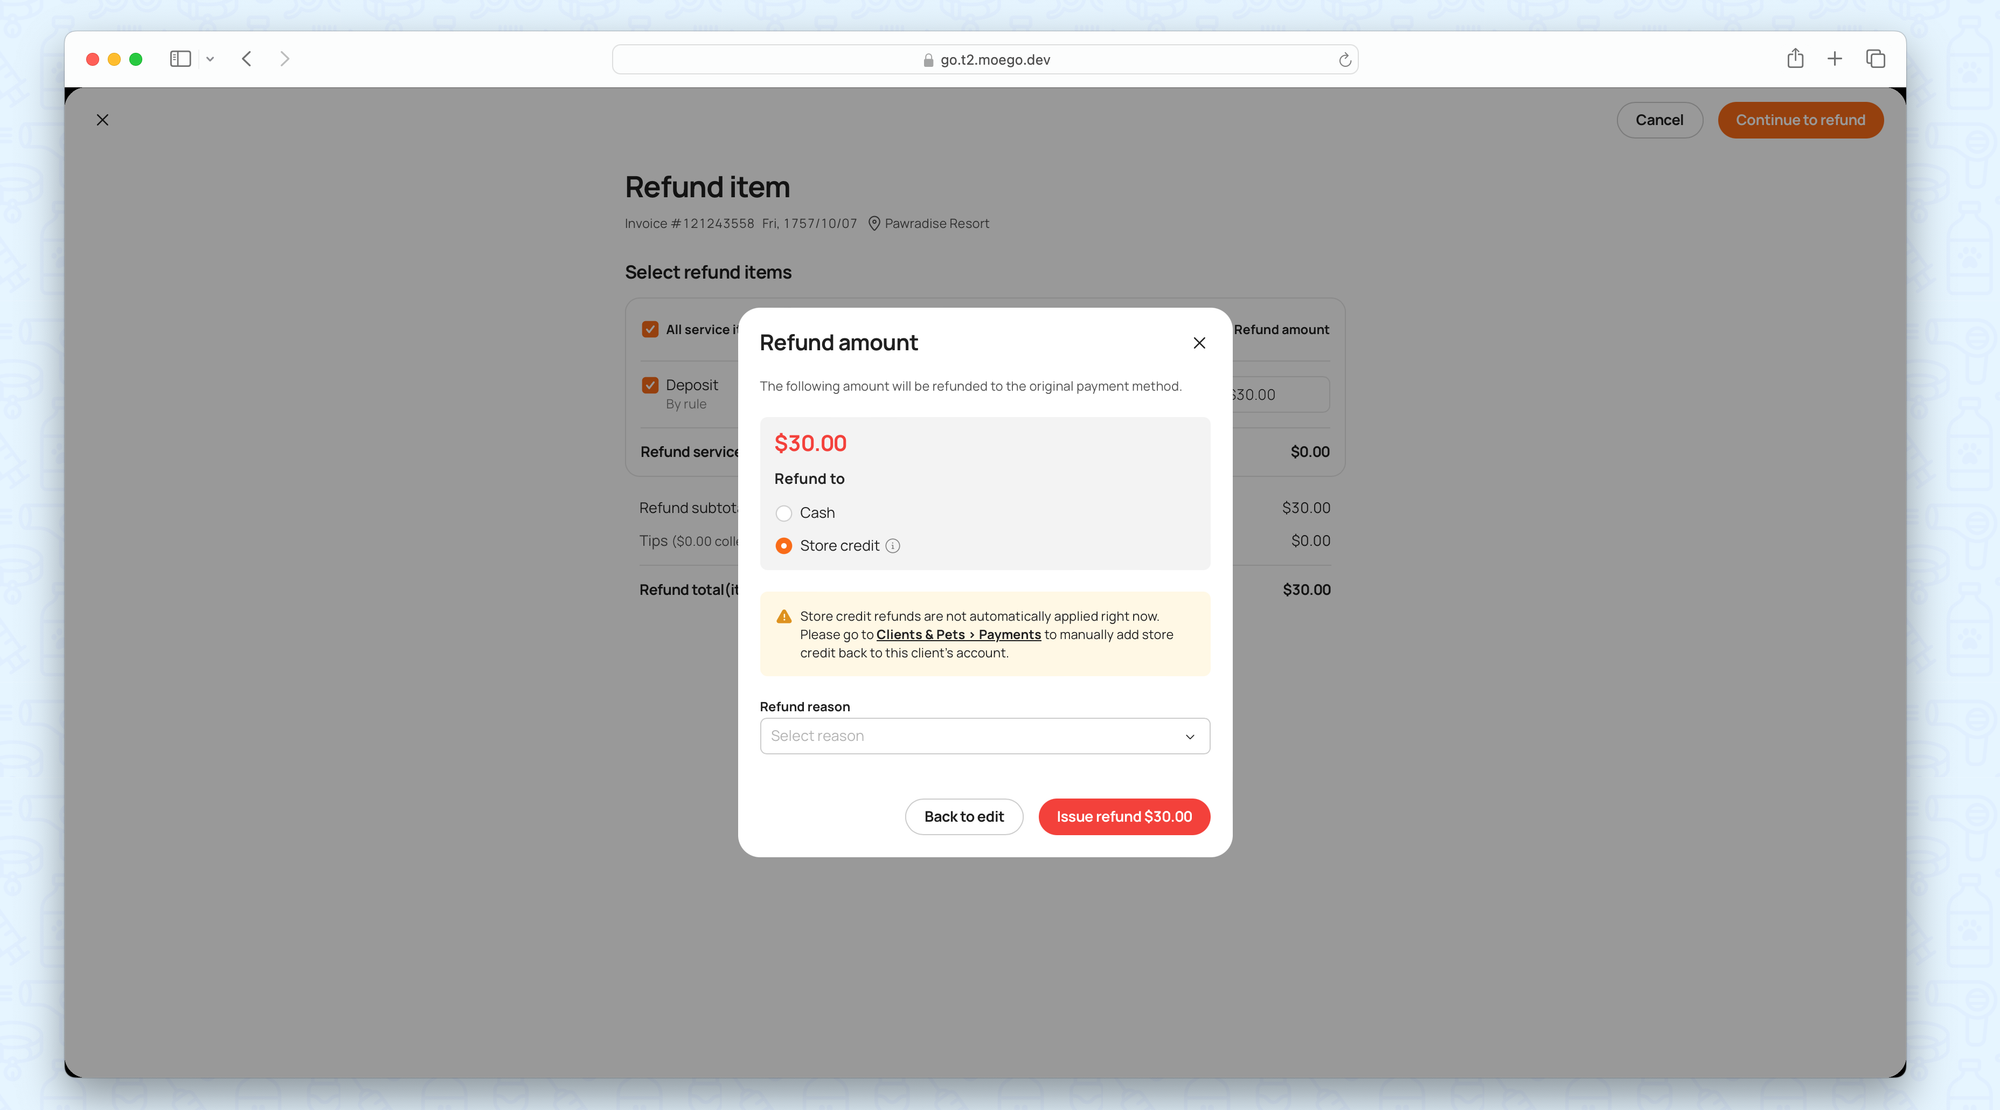Open the Clients & Pets Payments link
The image size is (2000, 1110).
[x=958, y=635]
